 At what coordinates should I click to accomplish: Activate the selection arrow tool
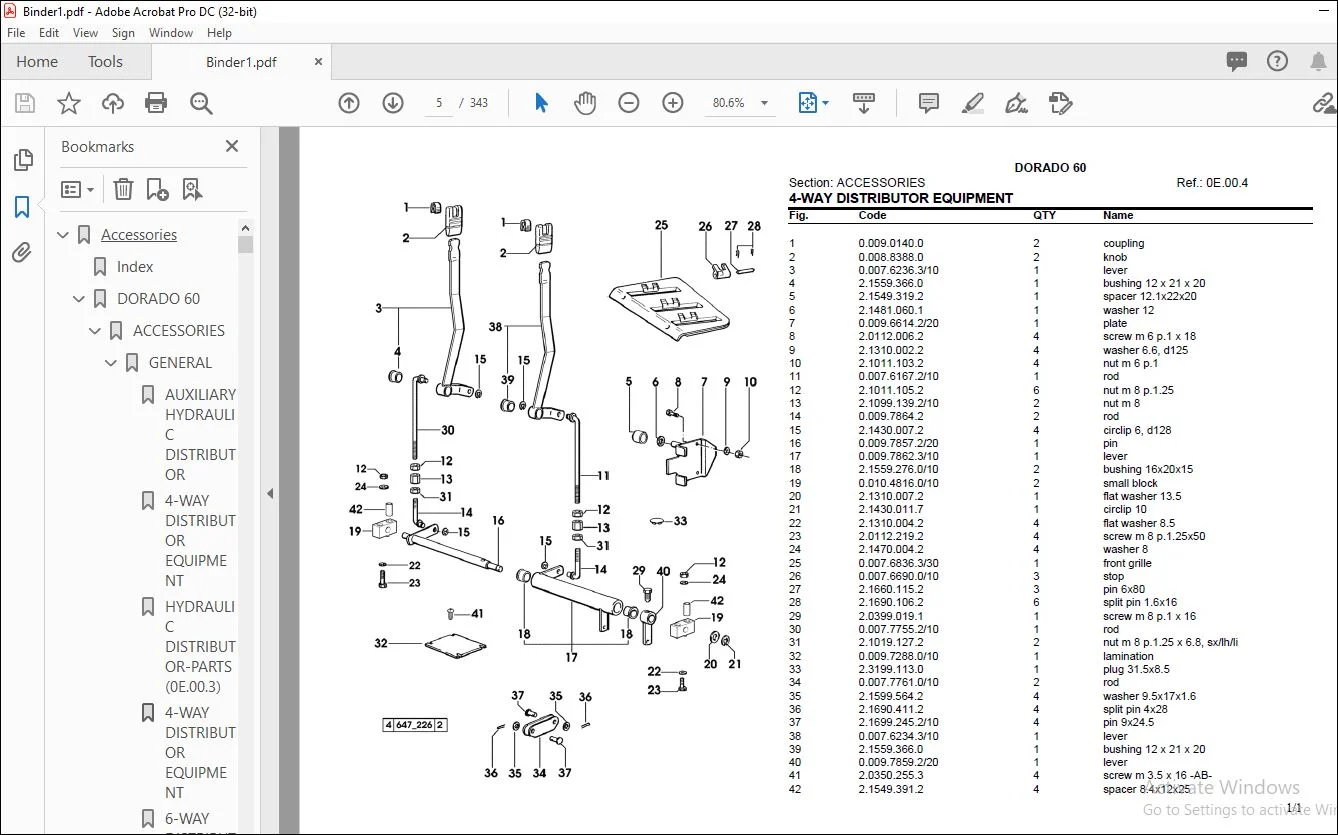[x=541, y=103]
